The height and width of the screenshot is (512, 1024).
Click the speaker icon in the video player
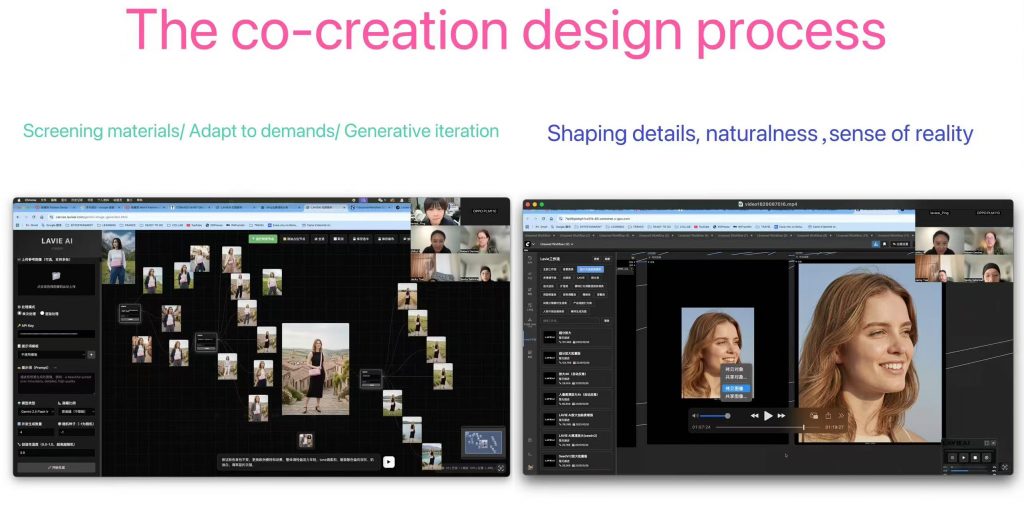[694, 415]
